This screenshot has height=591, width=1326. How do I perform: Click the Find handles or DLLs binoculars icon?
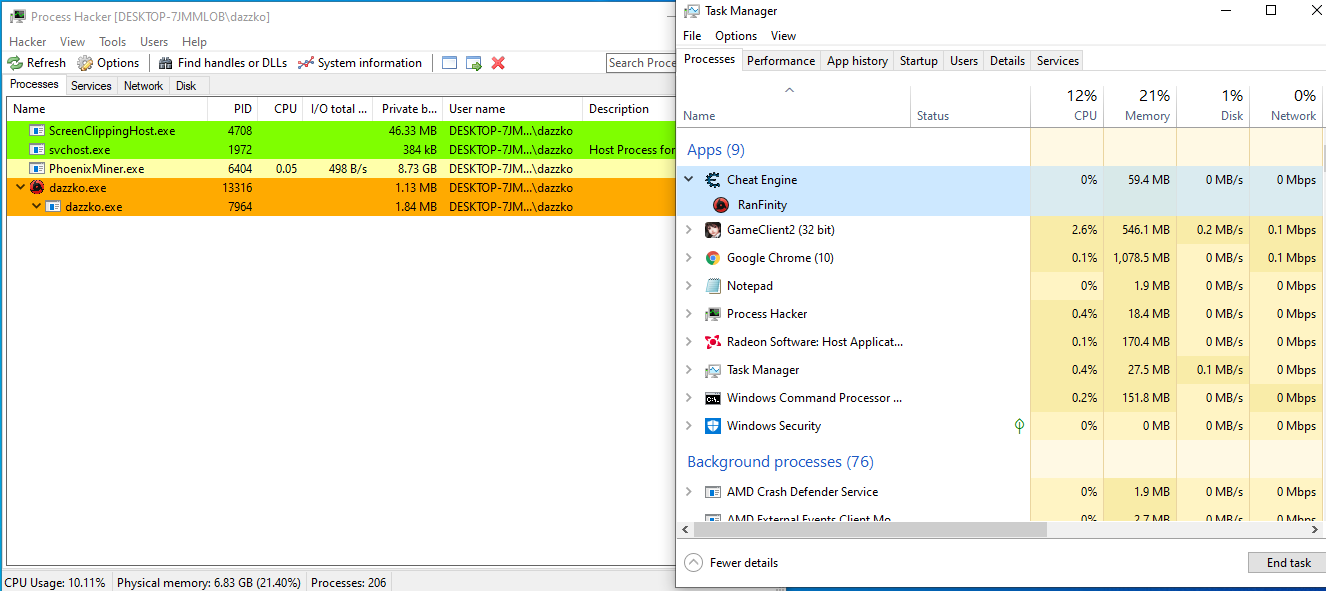166,63
